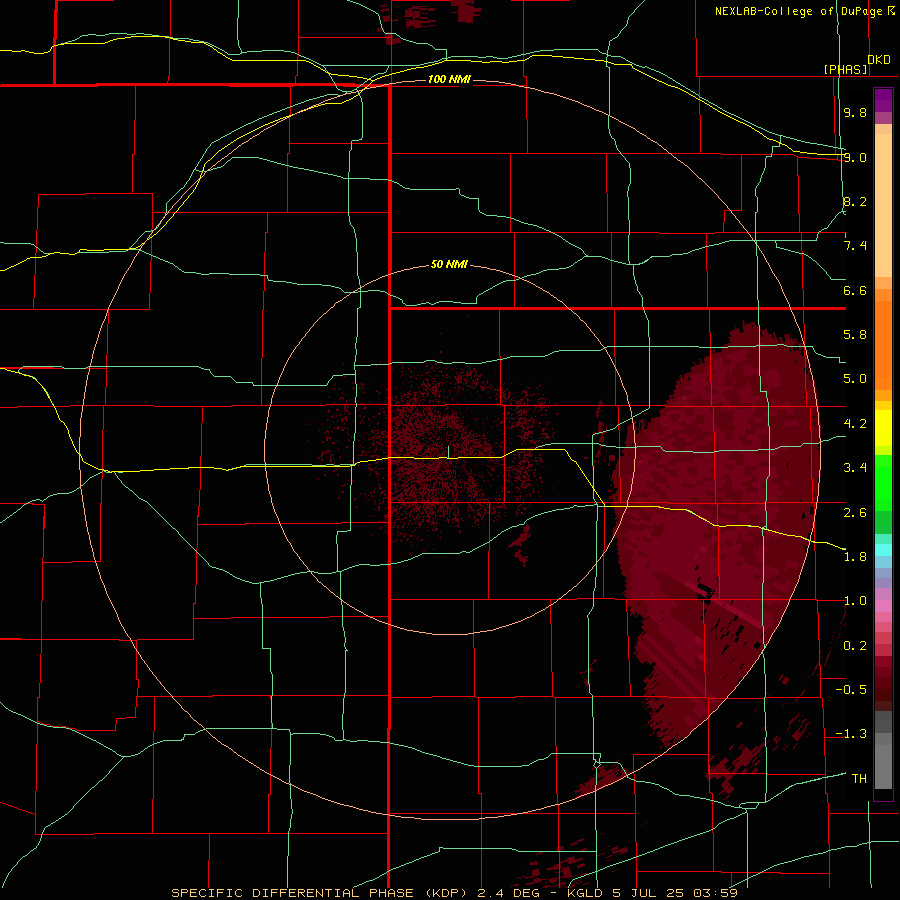
Task: Click the 50 NMI range ring label
Action: tap(449, 265)
